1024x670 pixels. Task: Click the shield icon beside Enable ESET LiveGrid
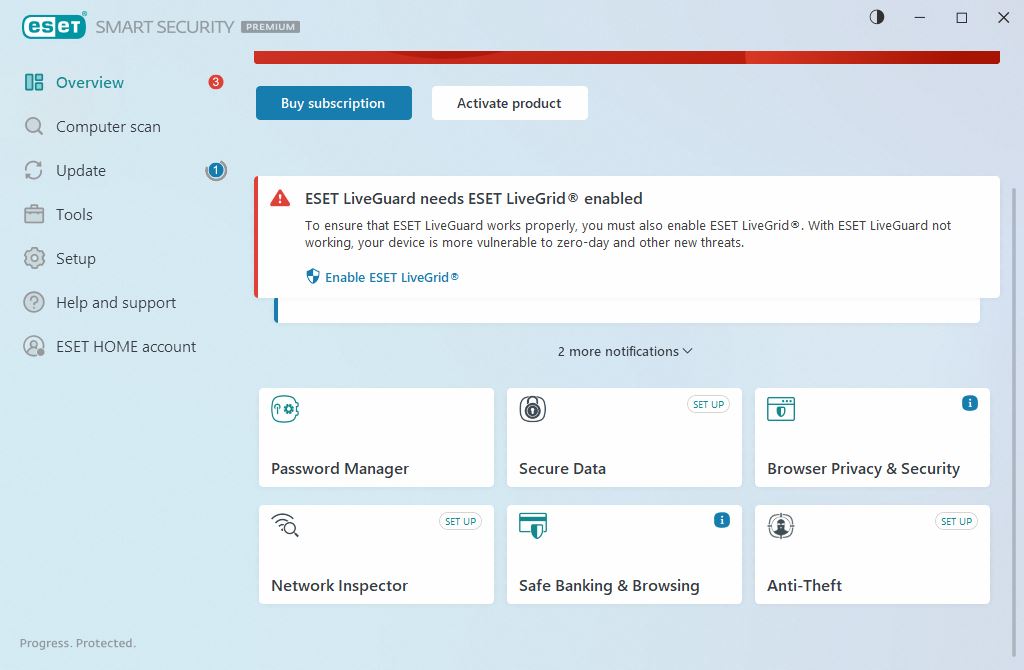pos(313,277)
